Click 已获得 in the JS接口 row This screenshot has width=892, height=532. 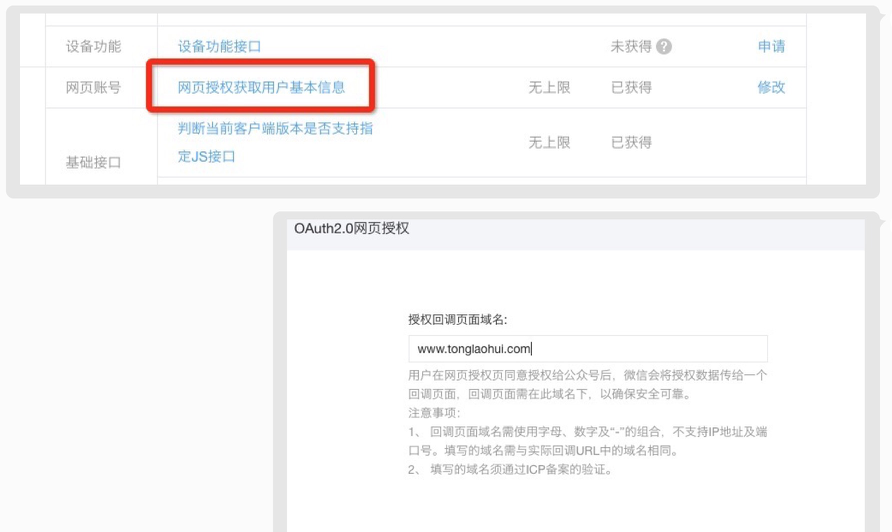click(x=631, y=143)
